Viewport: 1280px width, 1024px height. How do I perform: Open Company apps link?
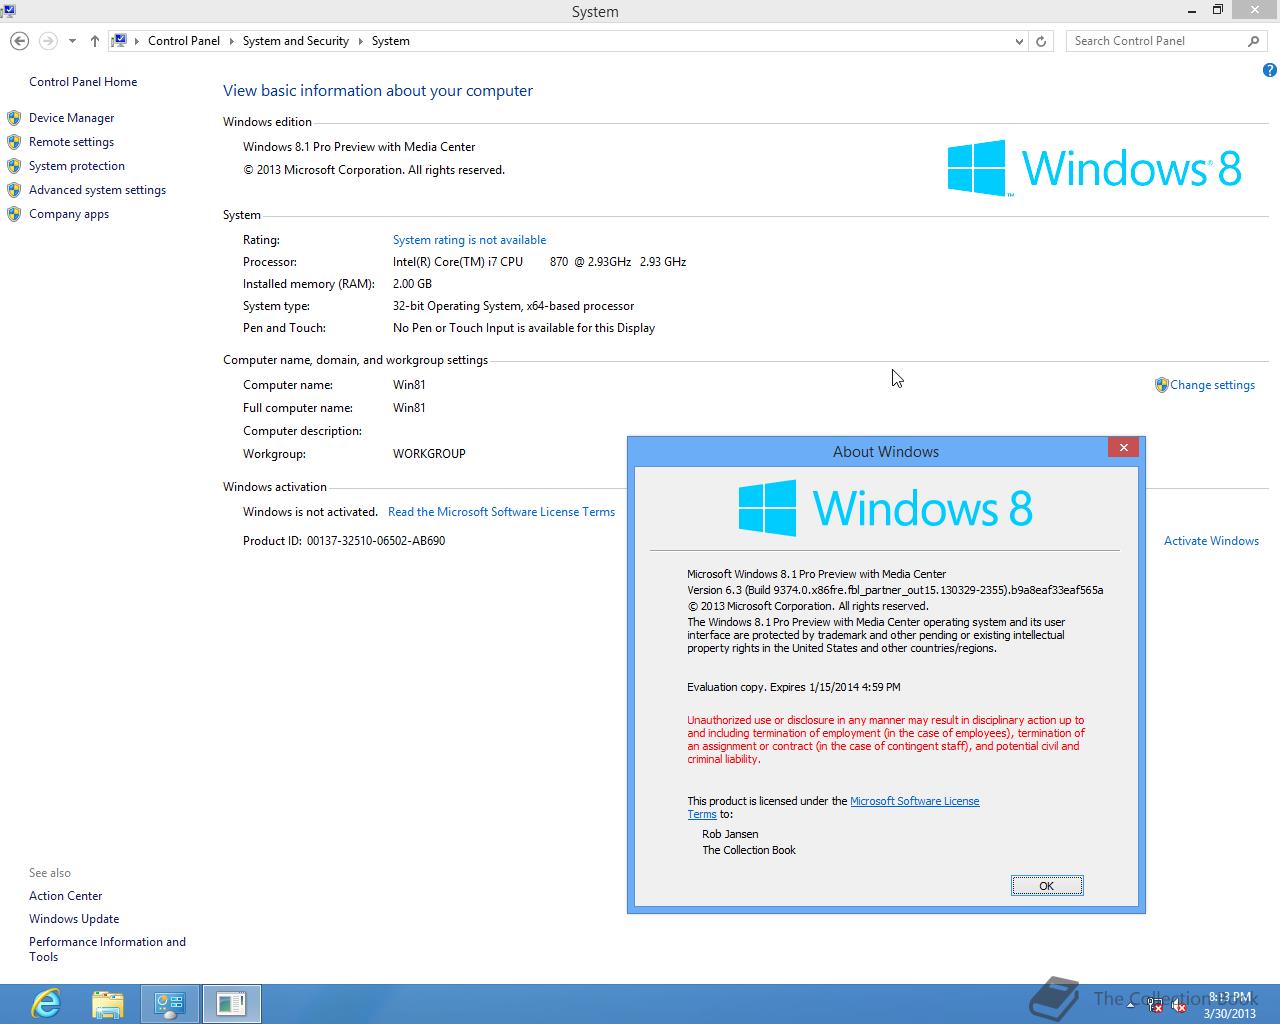click(x=69, y=214)
